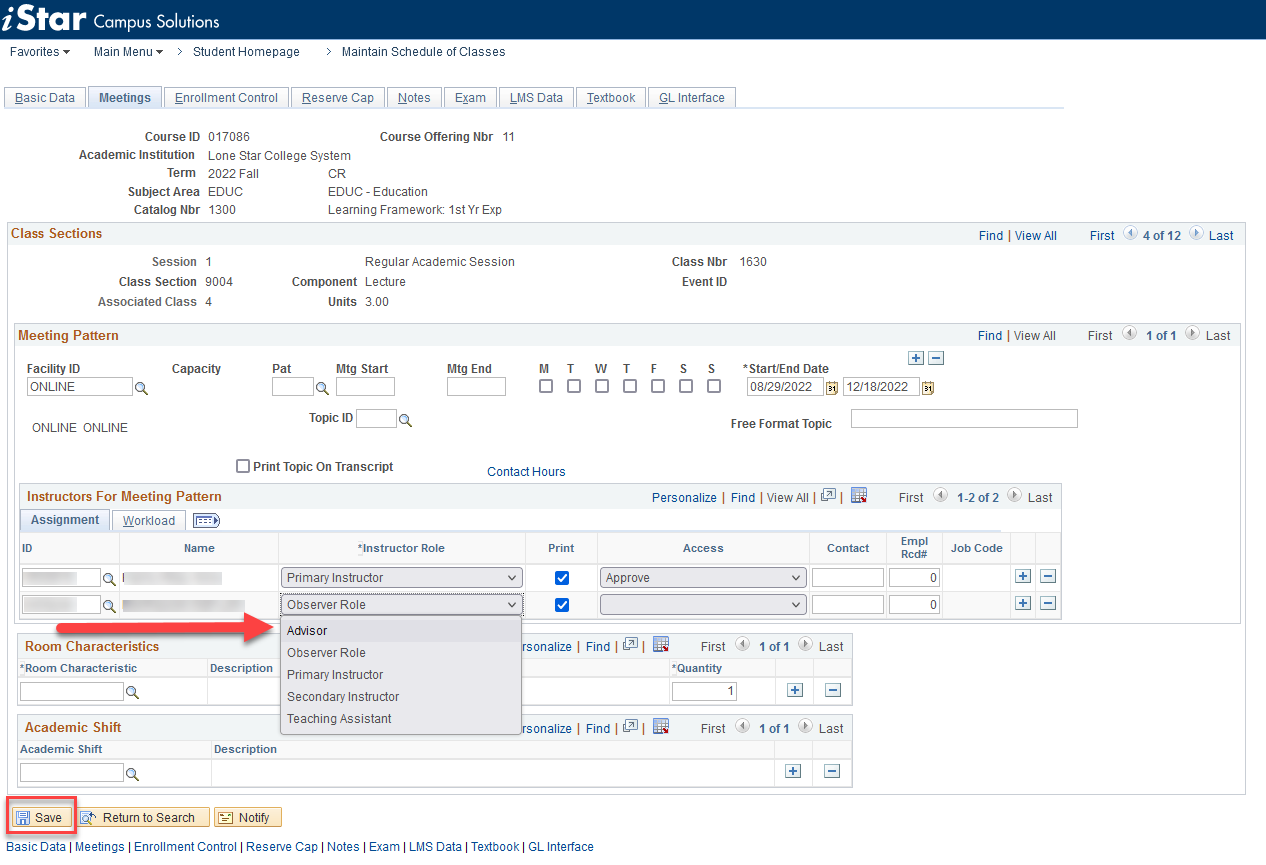Switch to Basic Data tab
Image resolution: width=1266 pixels, height=865 pixels.
[45, 98]
